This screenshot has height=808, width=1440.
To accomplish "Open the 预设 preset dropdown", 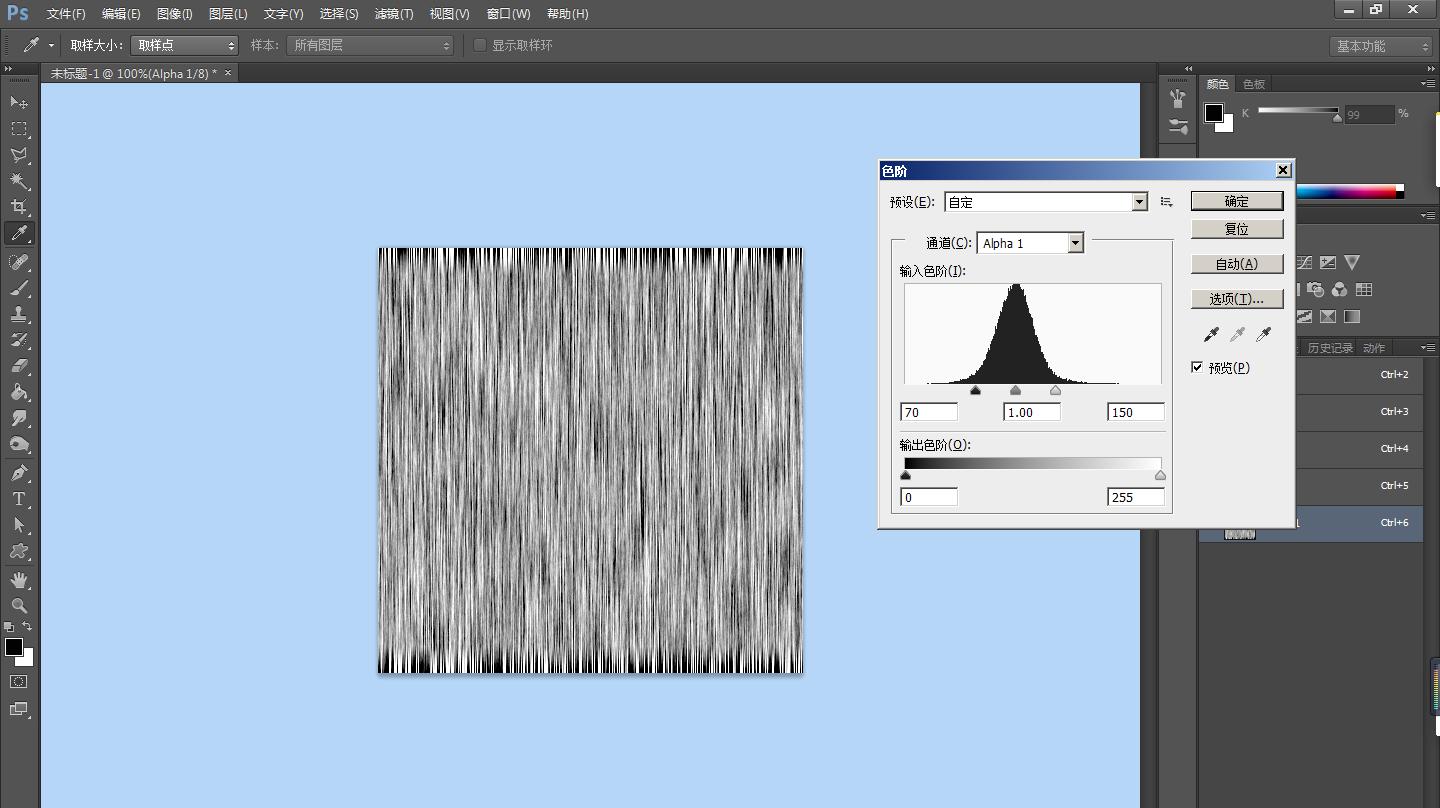I will [x=1139, y=202].
